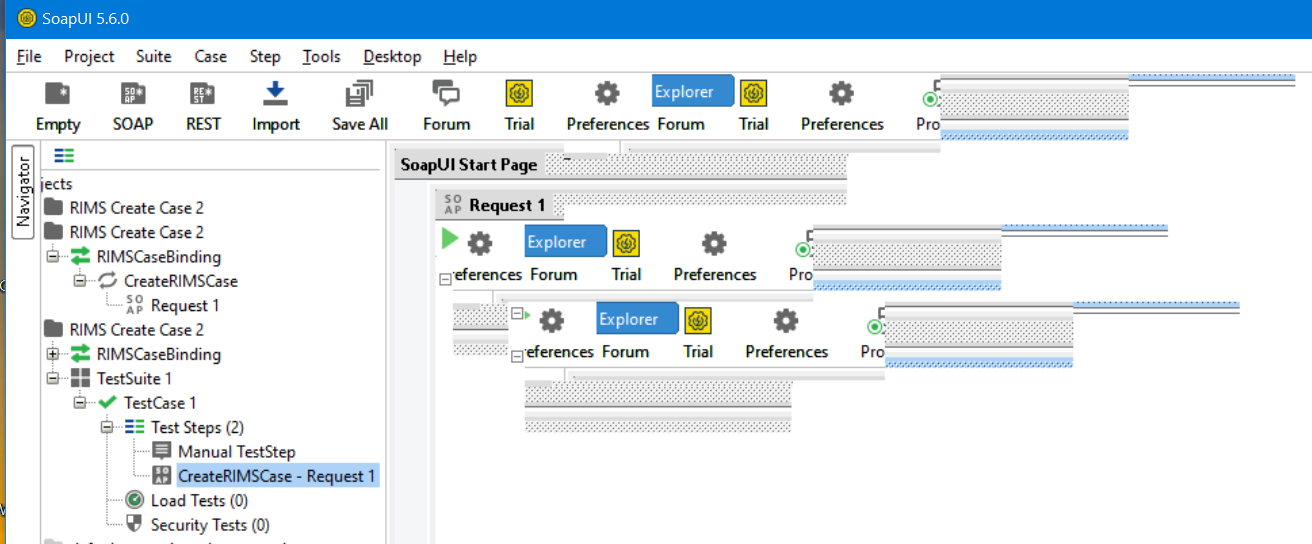This screenshot has height=544, width=1312.
Task: Select TestSuite 1 in the navigator
Action: coord(134,379)
